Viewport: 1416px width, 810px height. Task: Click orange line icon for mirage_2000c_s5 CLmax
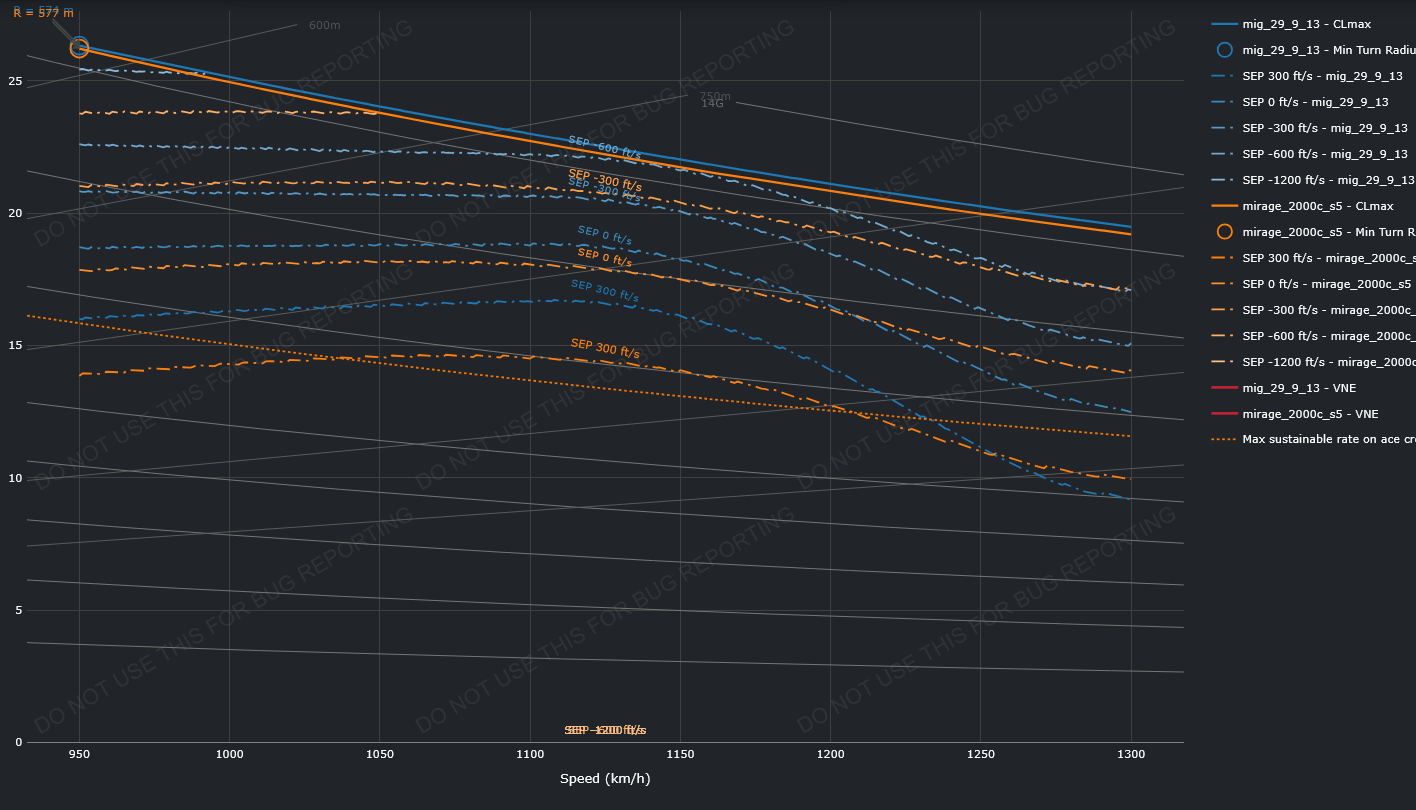click(x=1225, y=206)
